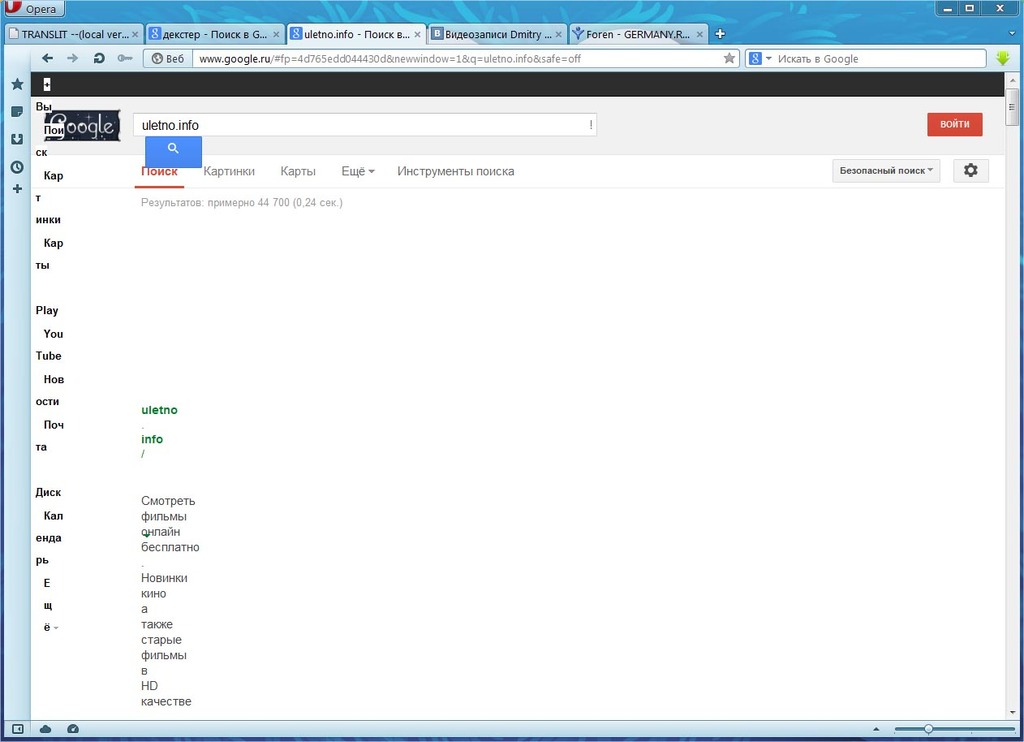Close the Видеозаписи Dmitry tab

tap(558, 35)
